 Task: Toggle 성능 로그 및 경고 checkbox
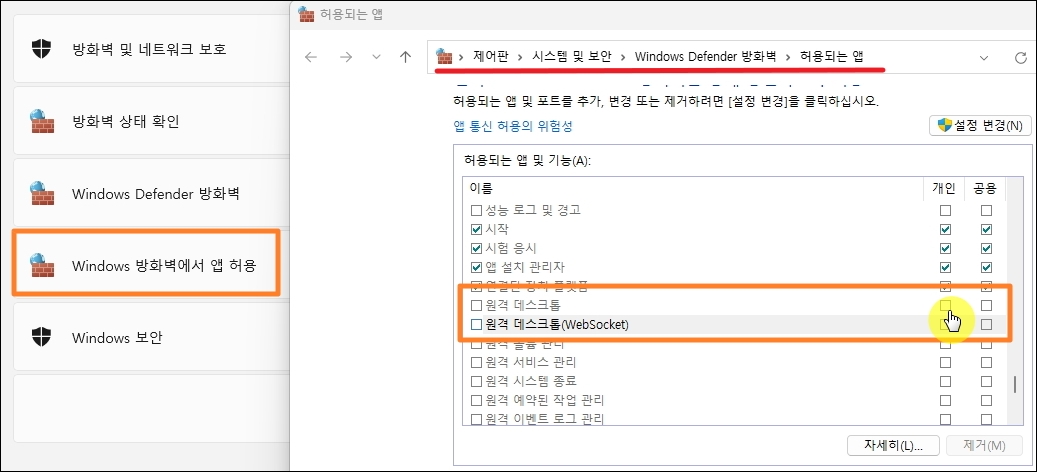point(476,211)
